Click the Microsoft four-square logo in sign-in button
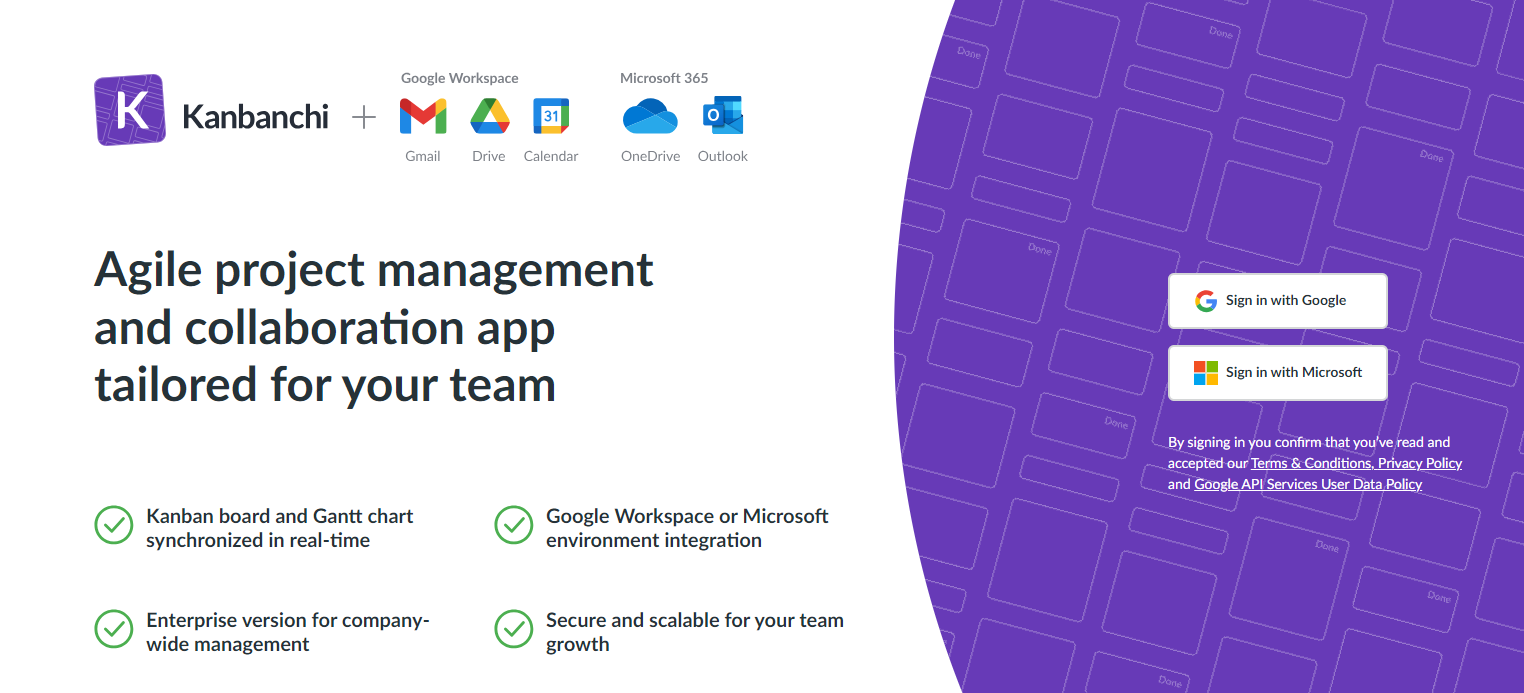Screen dimensions: 1524x693 click(x=1206, y=373)
